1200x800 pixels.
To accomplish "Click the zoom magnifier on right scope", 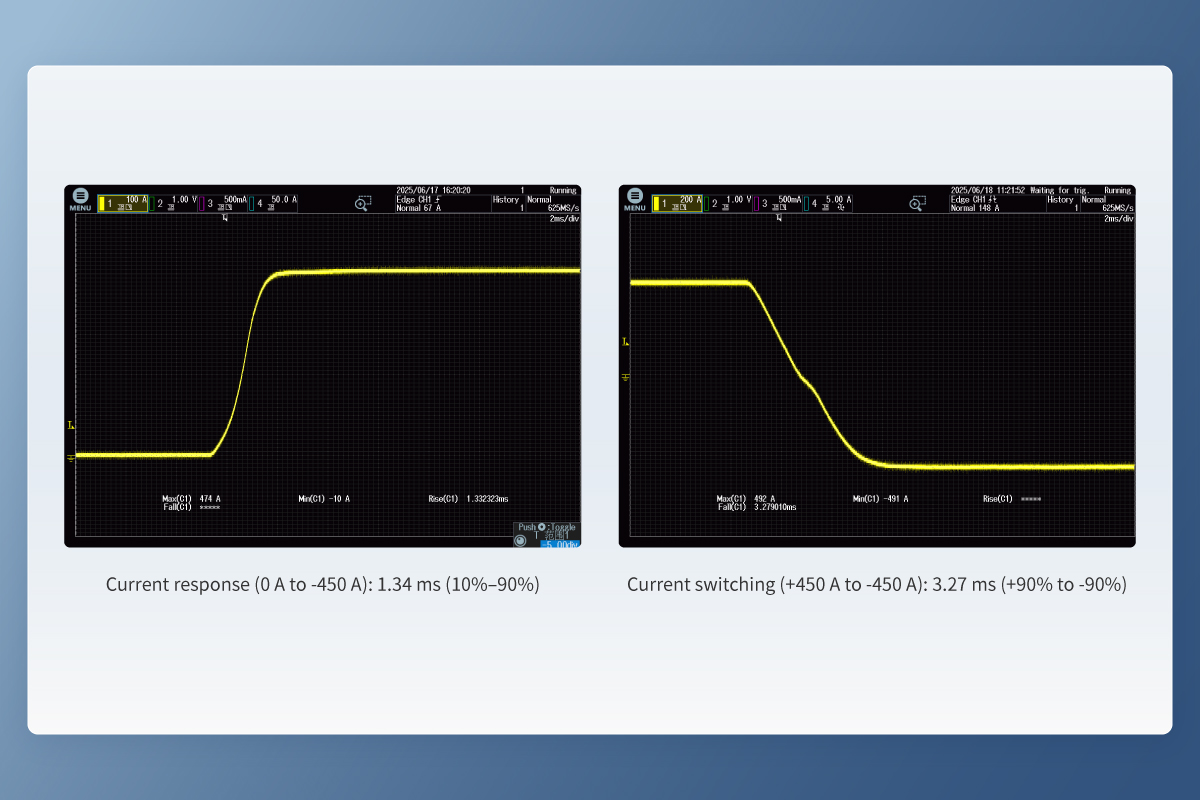I will (x=917, y=203).
